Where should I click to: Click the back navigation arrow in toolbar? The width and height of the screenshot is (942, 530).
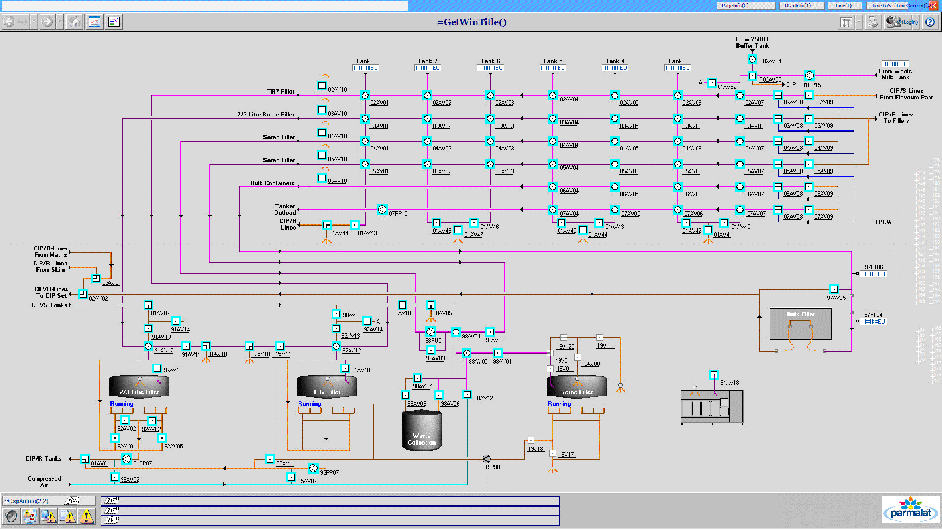pos(10,21)
